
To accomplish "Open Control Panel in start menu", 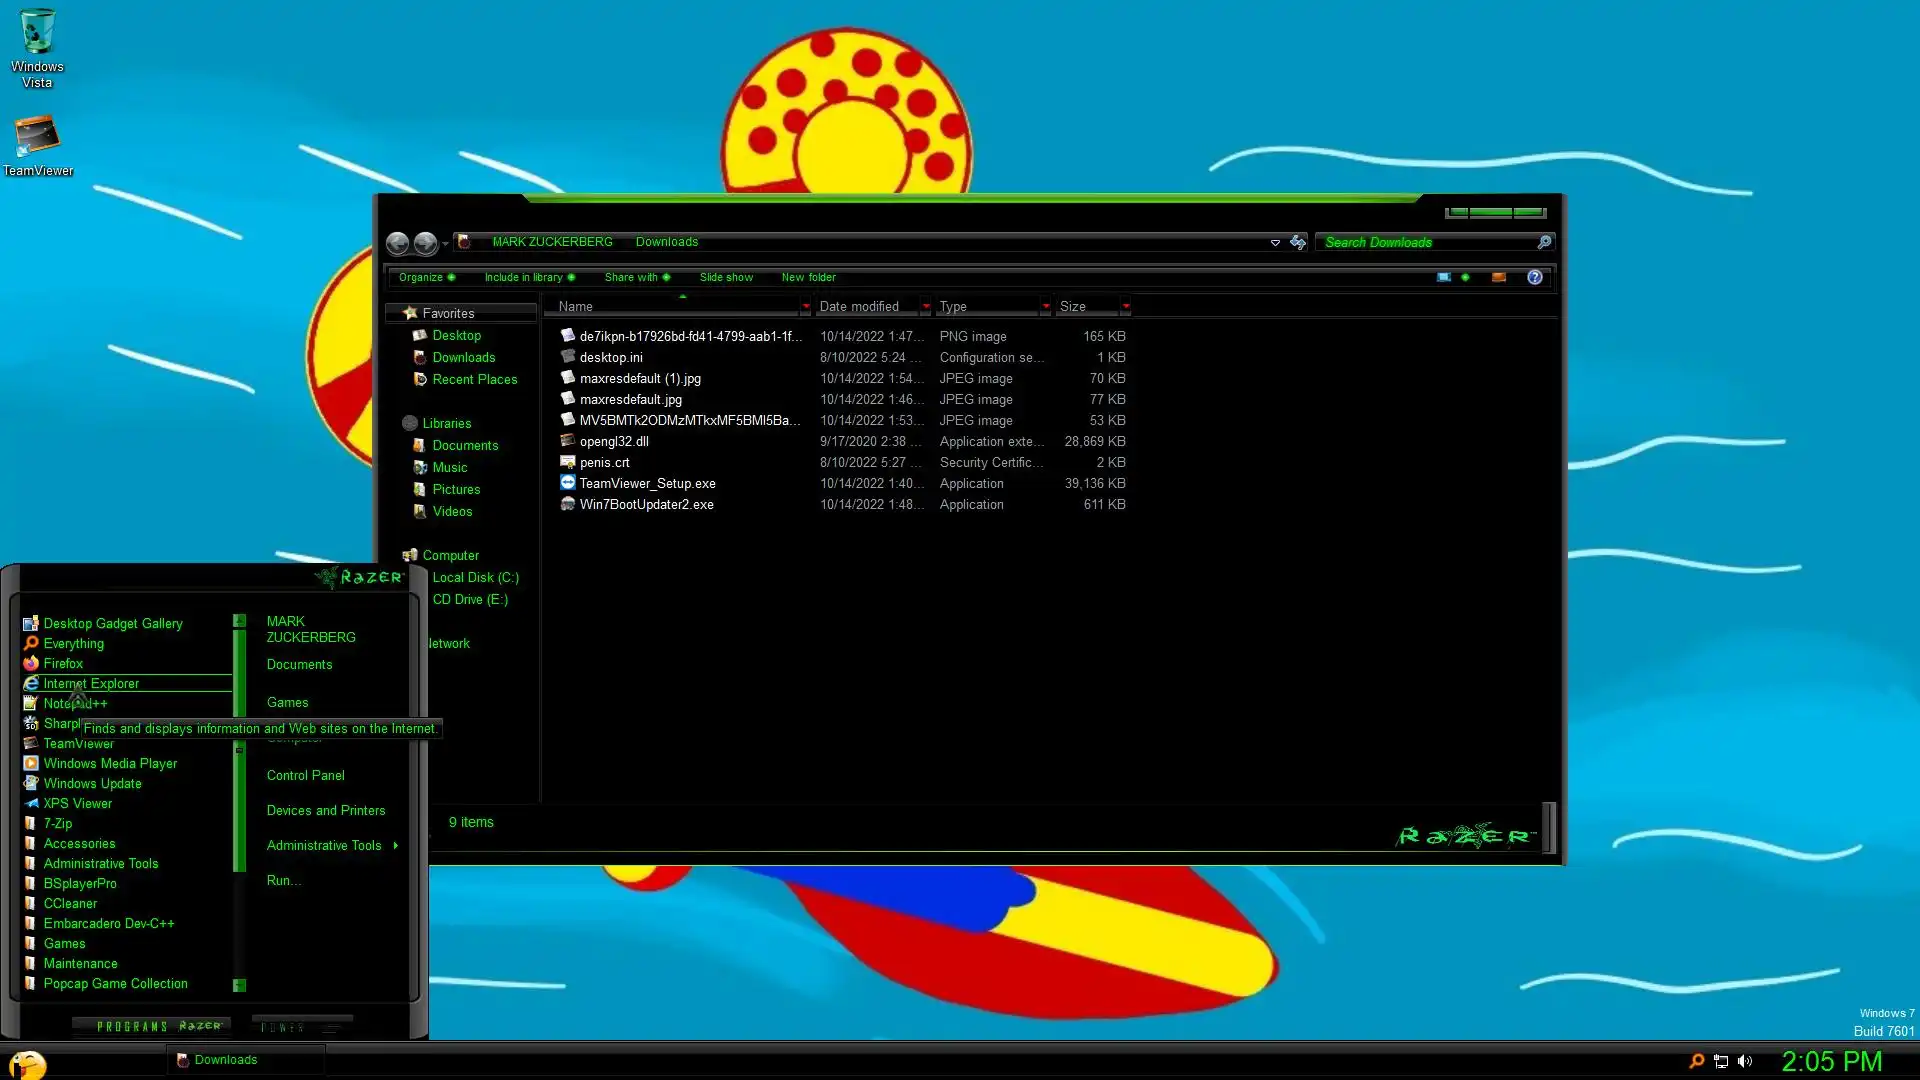I will (305, 775).
